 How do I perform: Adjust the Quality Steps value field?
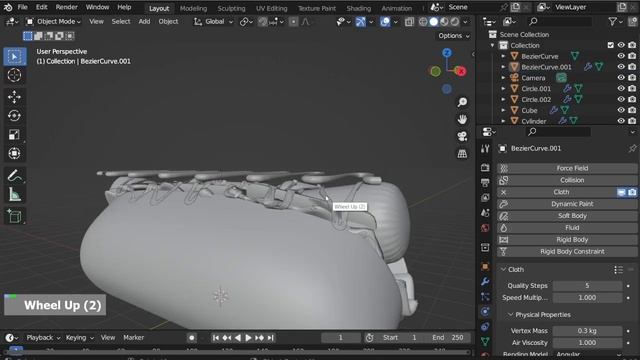(x=587, y=286)
